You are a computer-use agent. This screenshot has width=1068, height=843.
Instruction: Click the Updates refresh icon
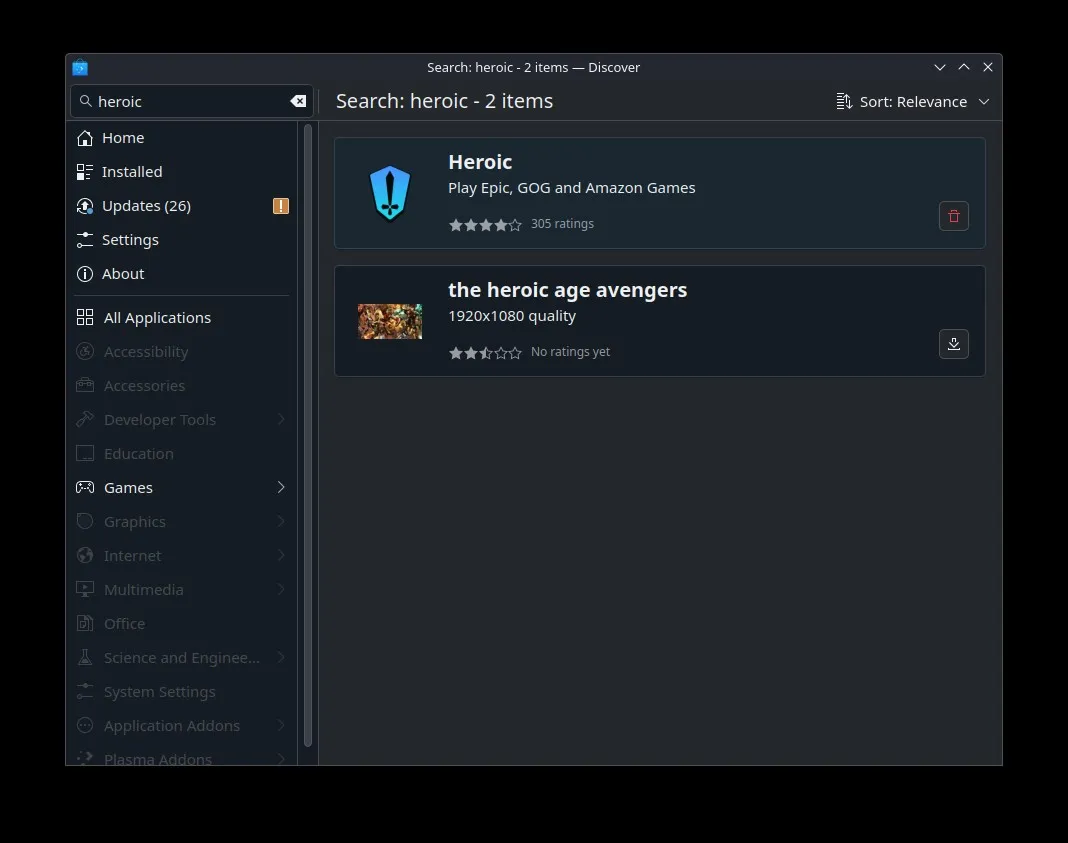(84, 206)
